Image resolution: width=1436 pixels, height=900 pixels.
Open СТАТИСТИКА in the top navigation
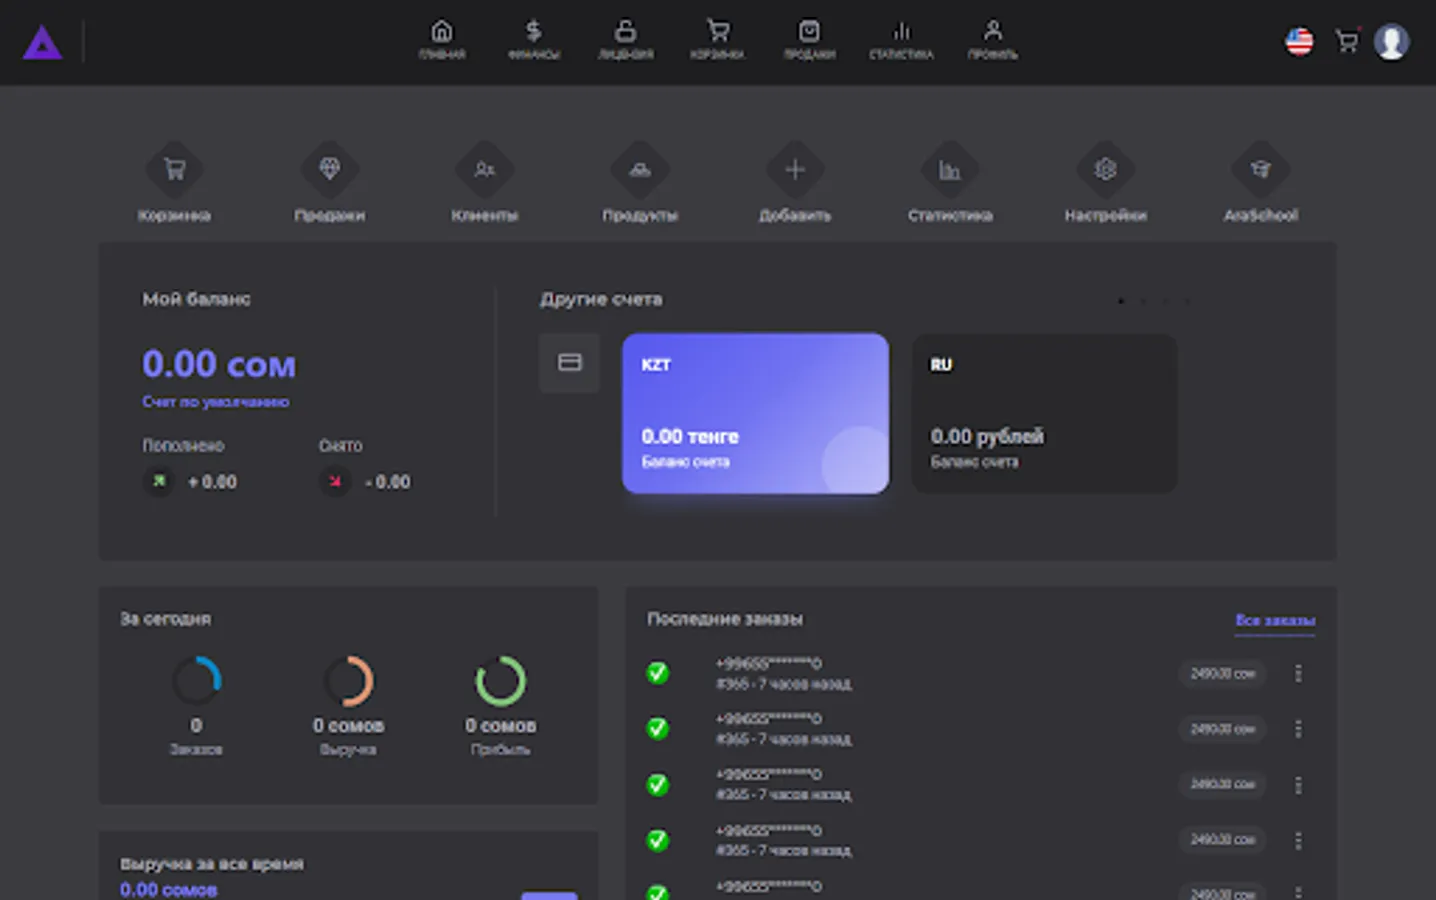click(901, 40)
